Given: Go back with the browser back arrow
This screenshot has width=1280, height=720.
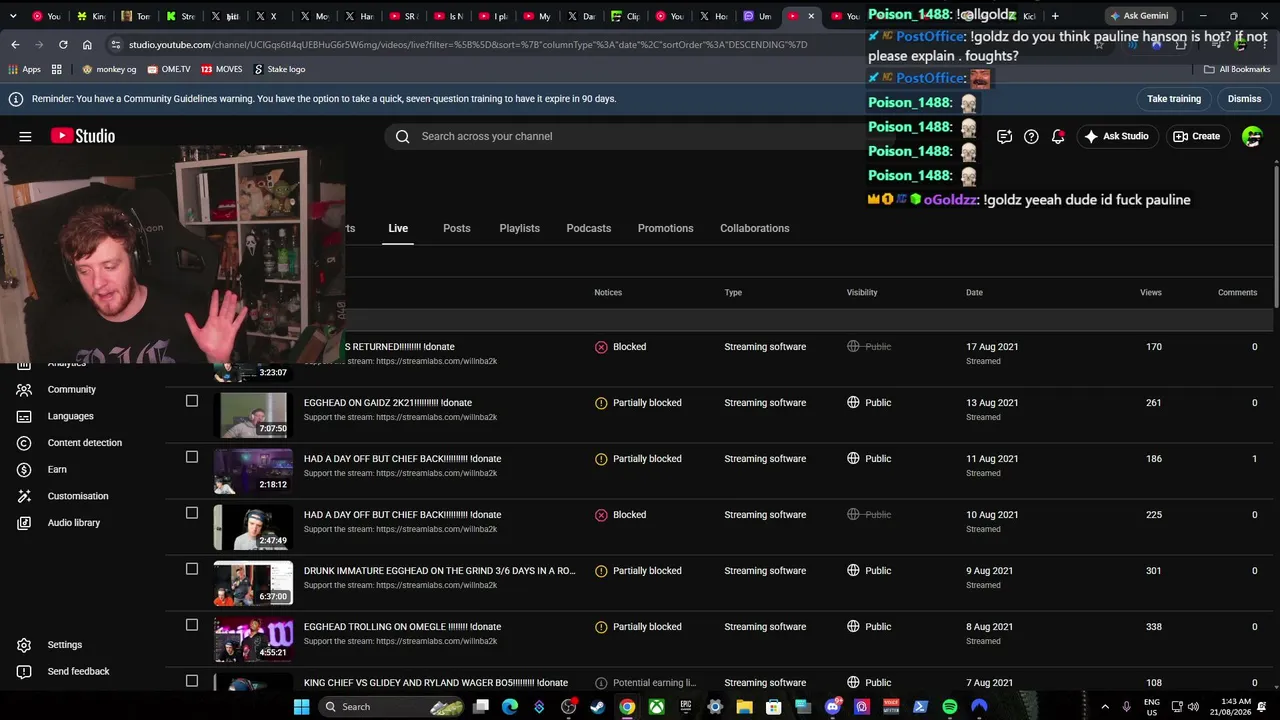Looking at the screenshot, I should (x=15, y=45).
